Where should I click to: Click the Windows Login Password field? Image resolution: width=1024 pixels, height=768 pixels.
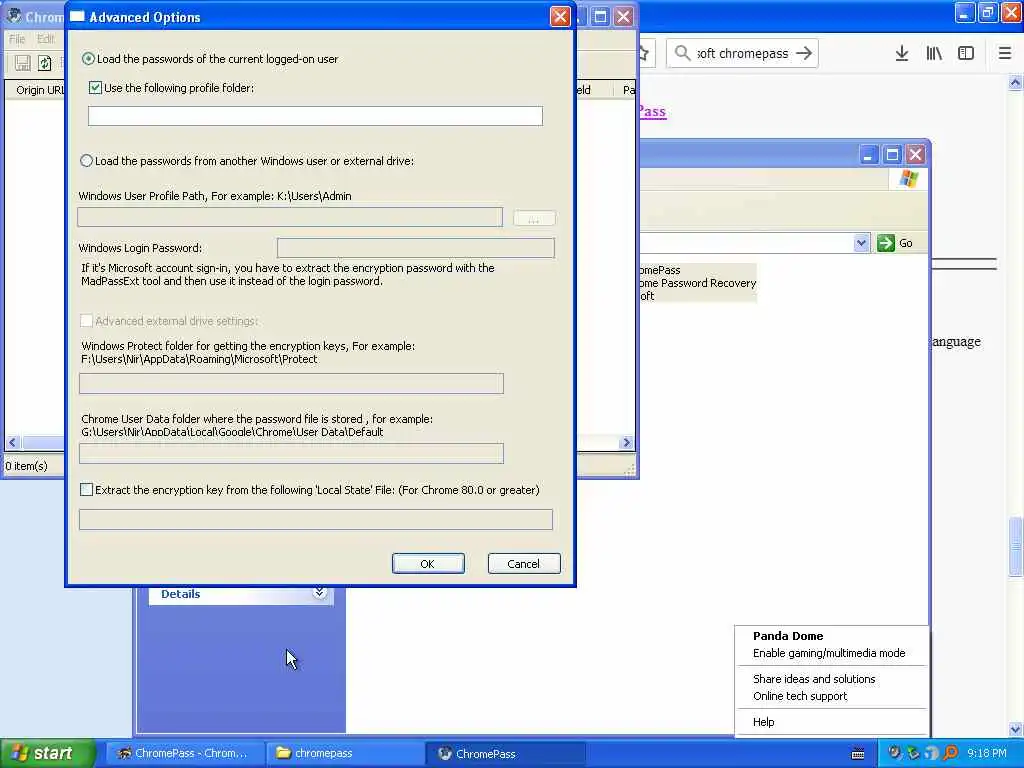coord(416,248)
